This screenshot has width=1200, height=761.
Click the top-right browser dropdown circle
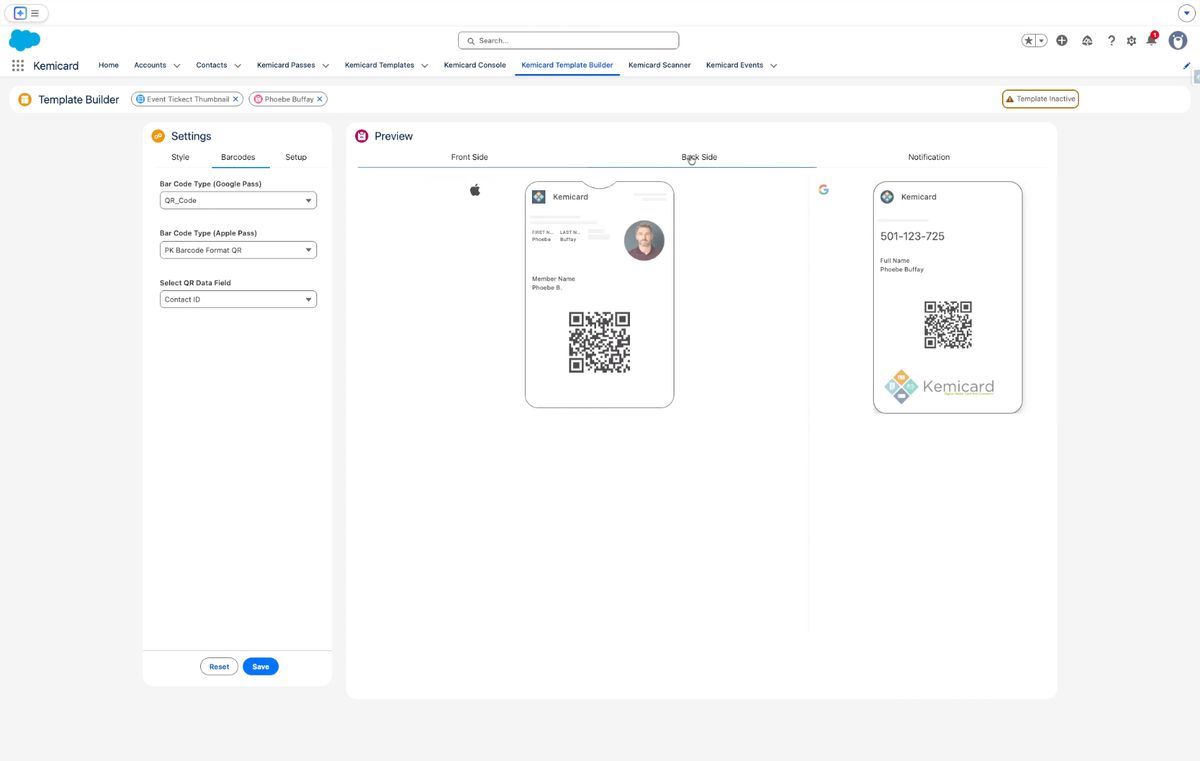1187,13
